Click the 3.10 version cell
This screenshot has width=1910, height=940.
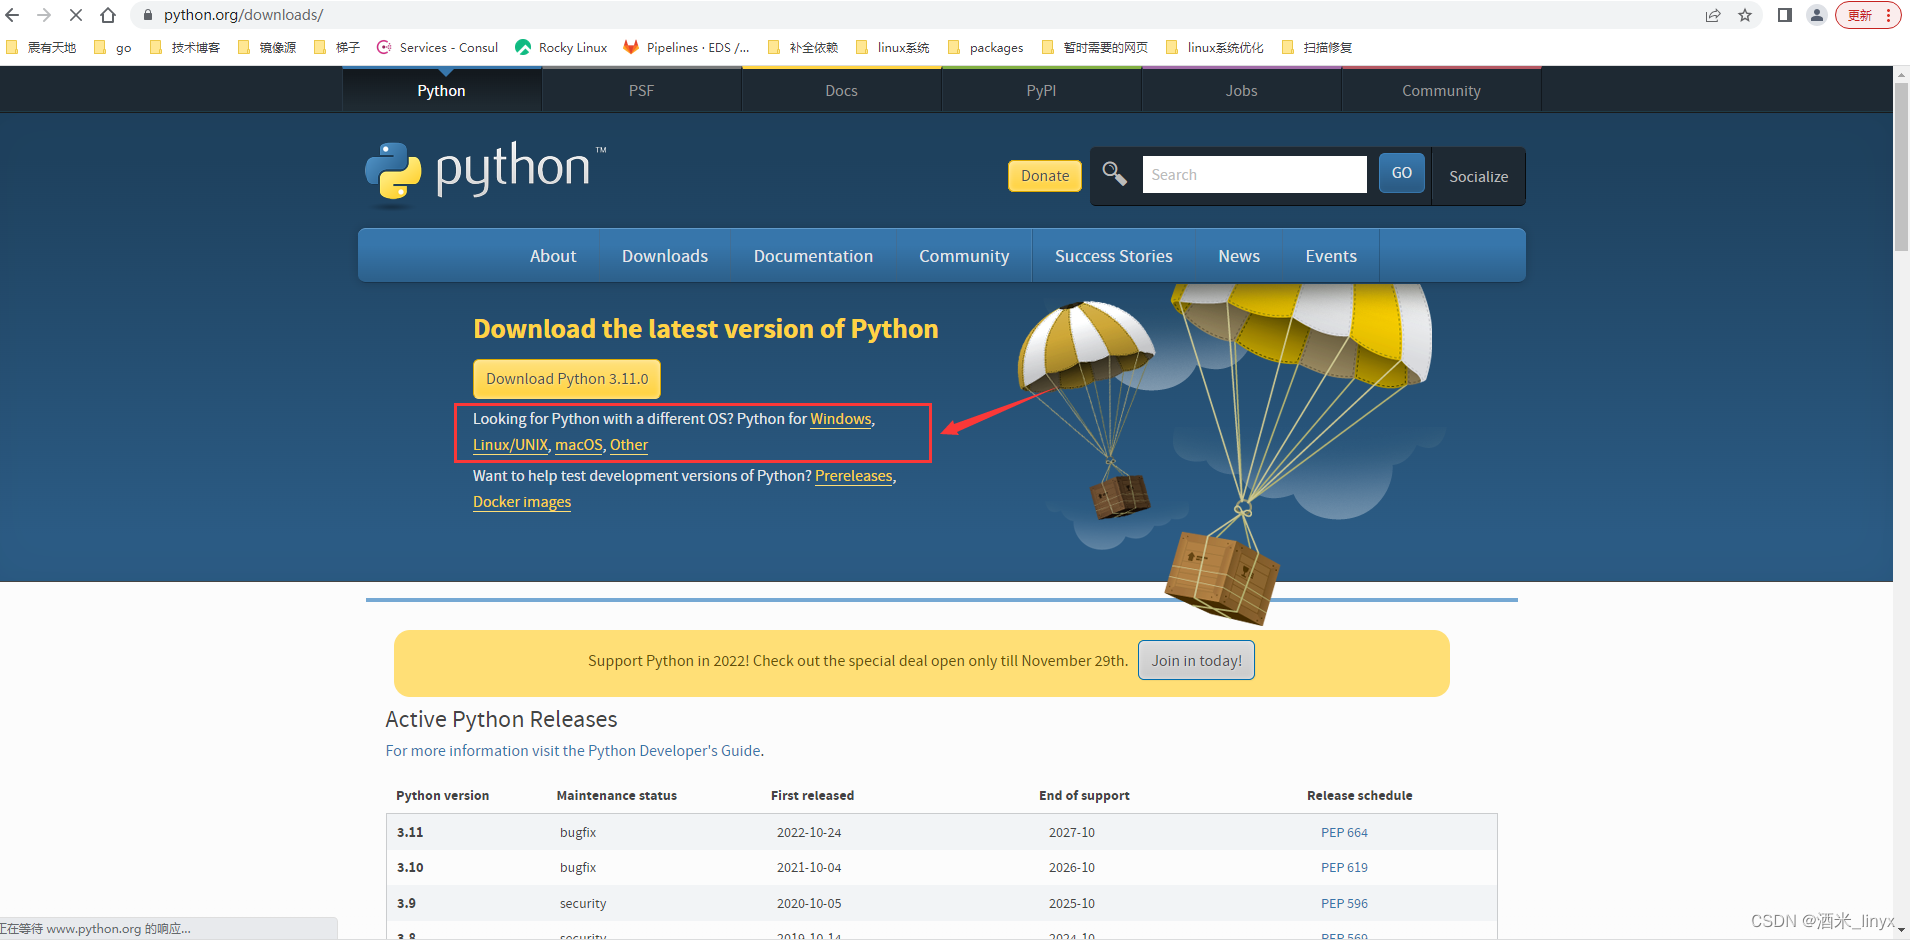click(410, 867)
